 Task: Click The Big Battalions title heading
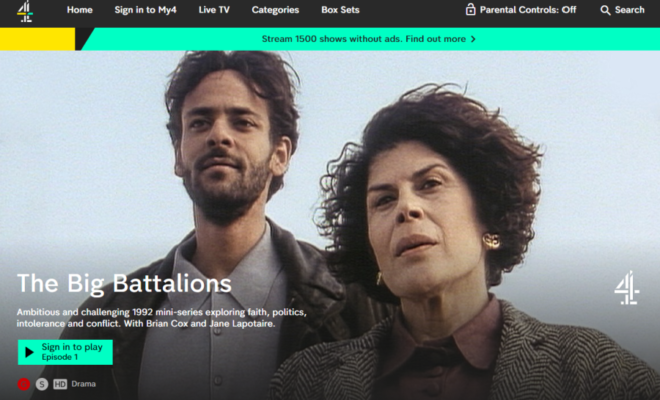124,284
